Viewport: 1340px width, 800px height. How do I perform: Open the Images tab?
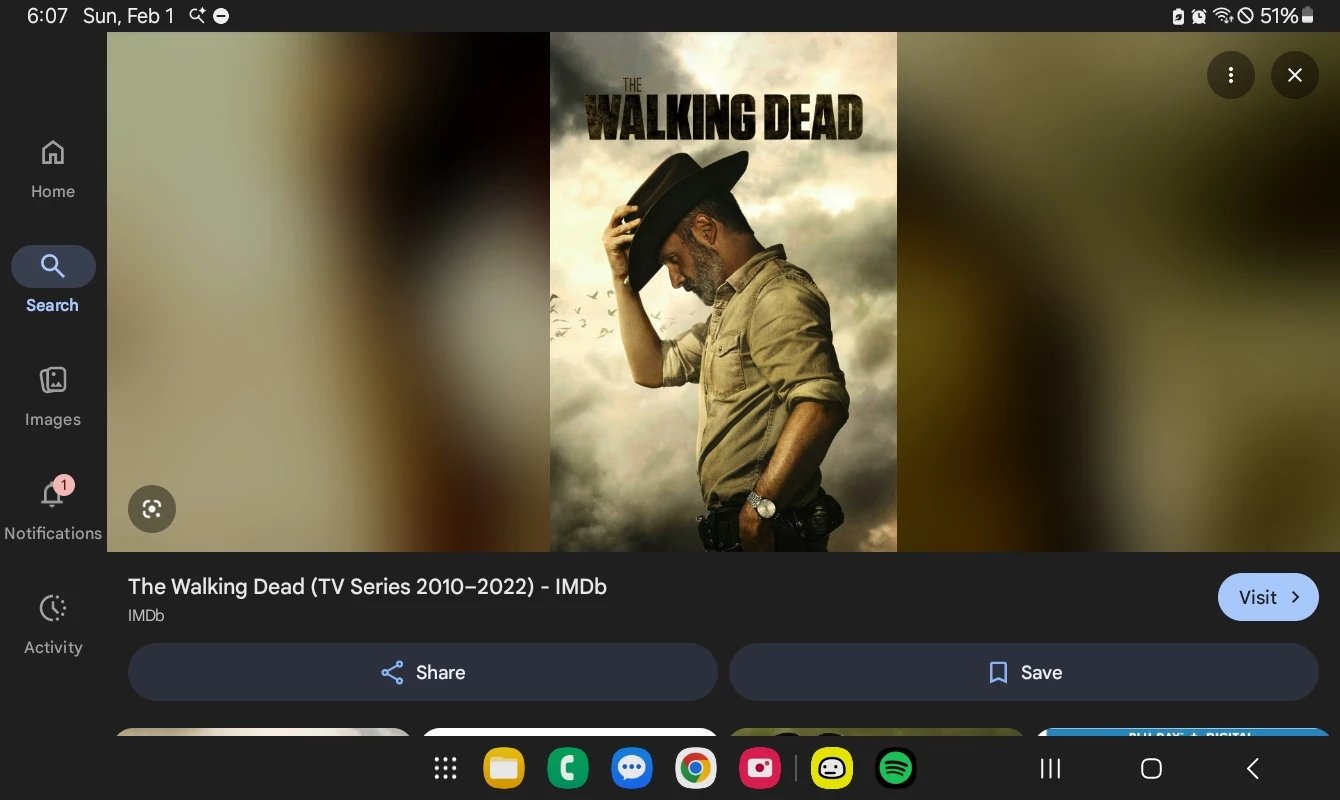point(53,396)
